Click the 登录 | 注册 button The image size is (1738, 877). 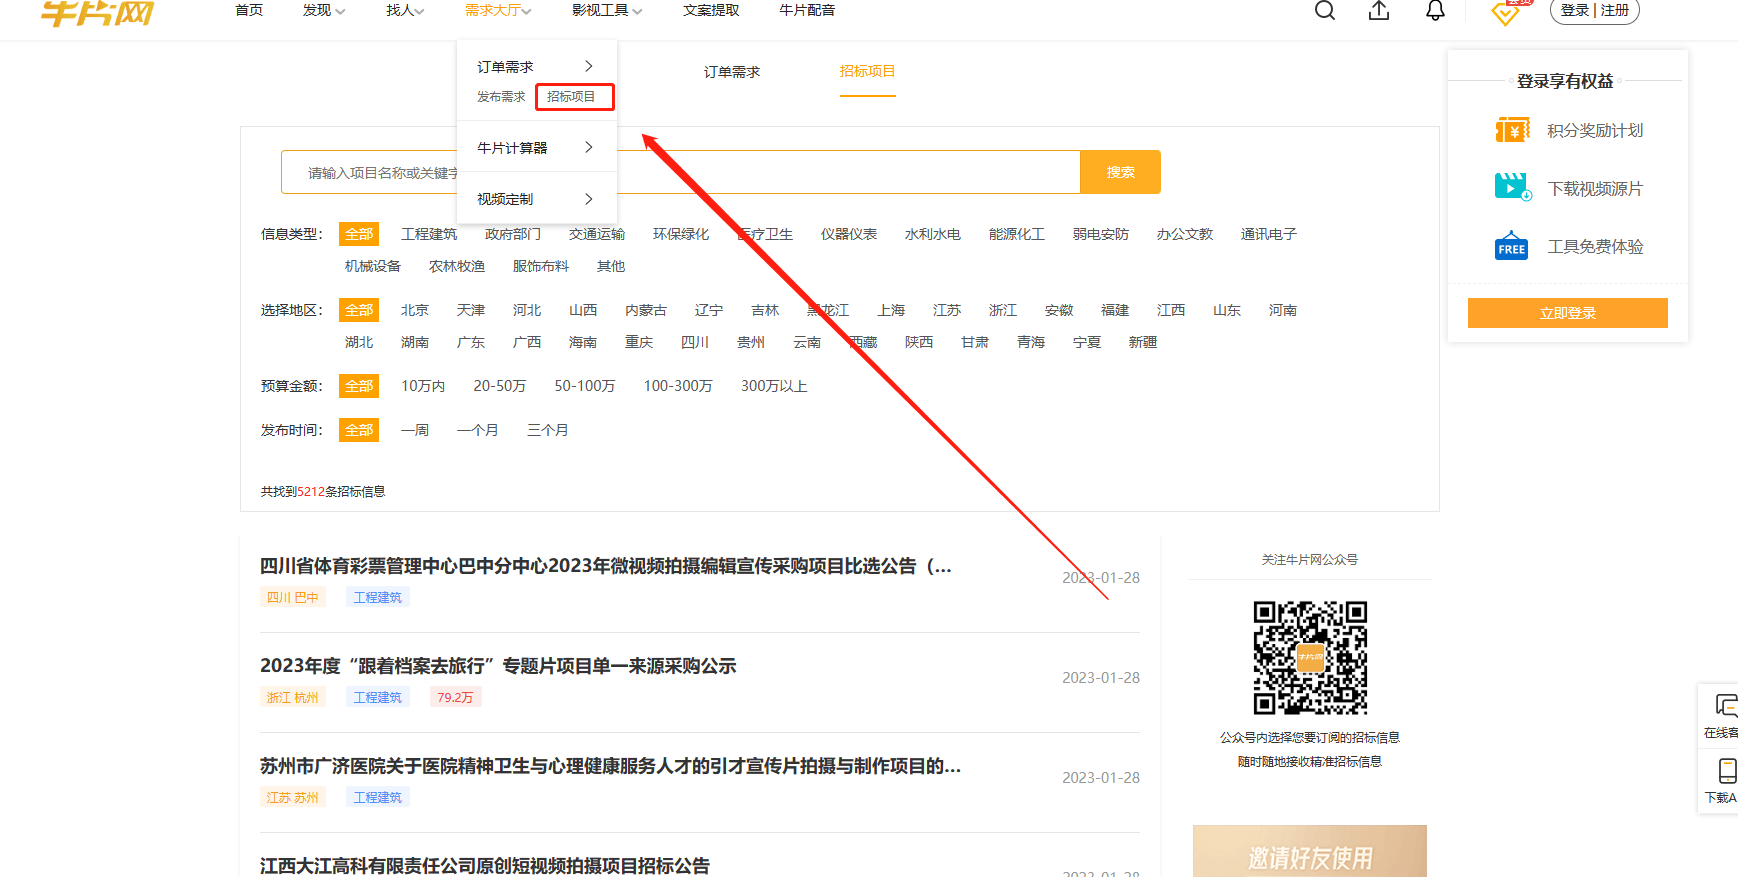point(1595,11)
